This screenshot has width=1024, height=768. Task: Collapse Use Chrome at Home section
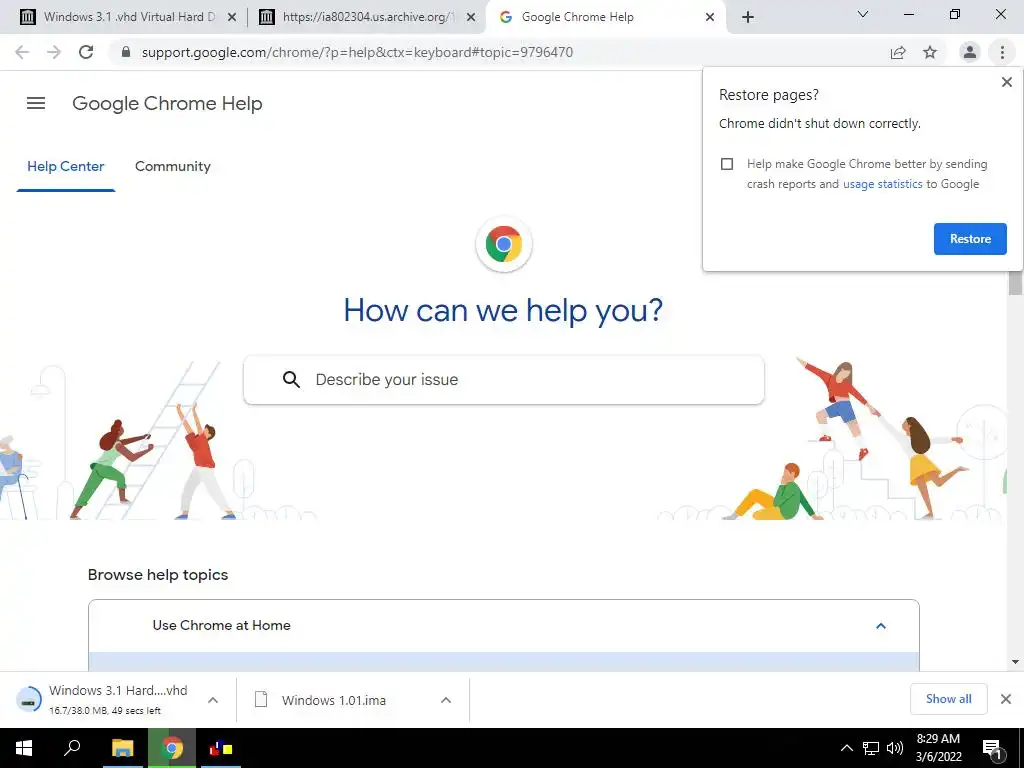pyautogui.click(x=880, y=626)
